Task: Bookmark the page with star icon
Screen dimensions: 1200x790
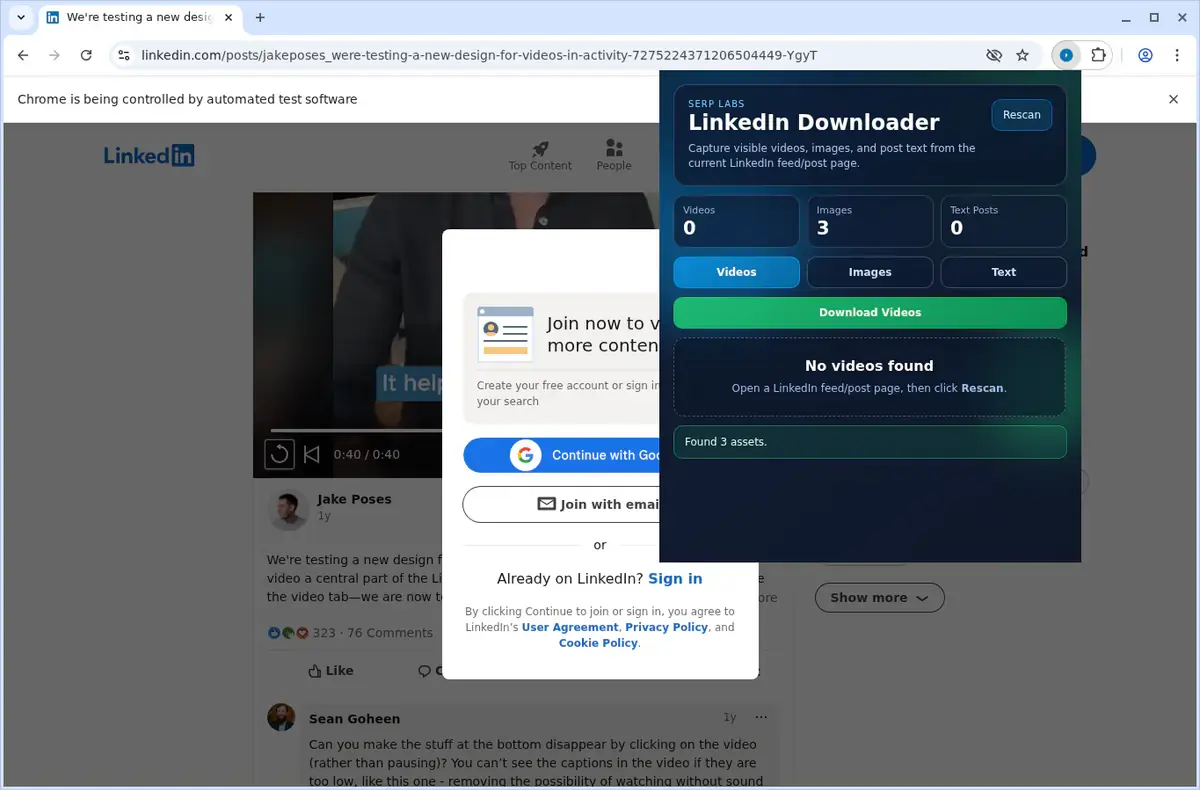Action: click(x=1022, y=55)
